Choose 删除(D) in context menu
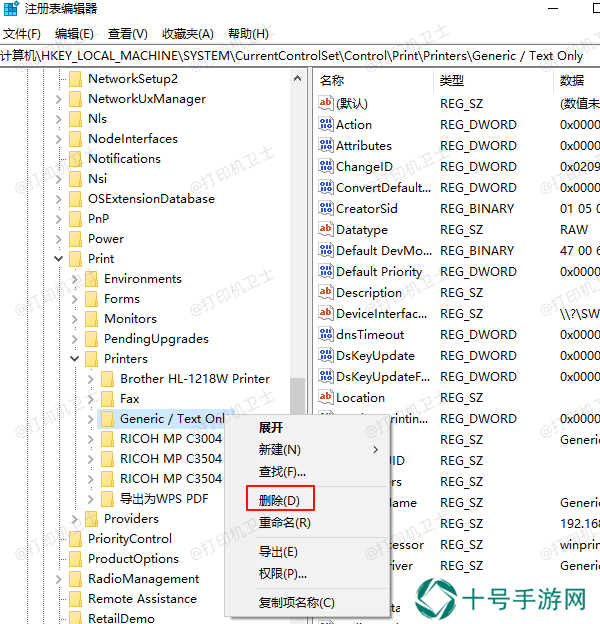The image size is (600, 624). (279, 500)
